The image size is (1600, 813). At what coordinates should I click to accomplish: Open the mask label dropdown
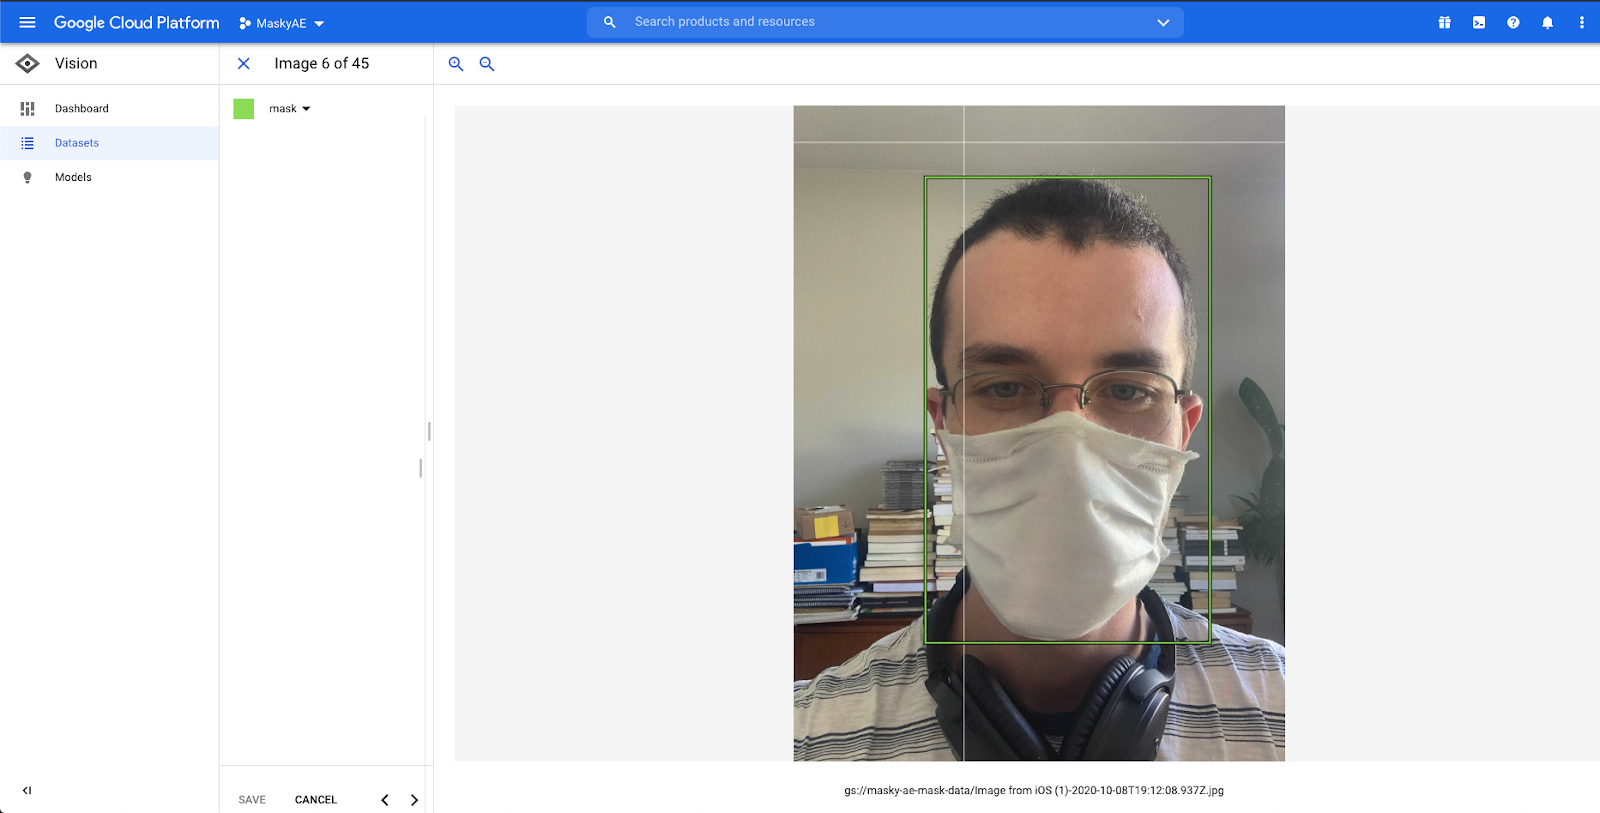click(305, 109)
